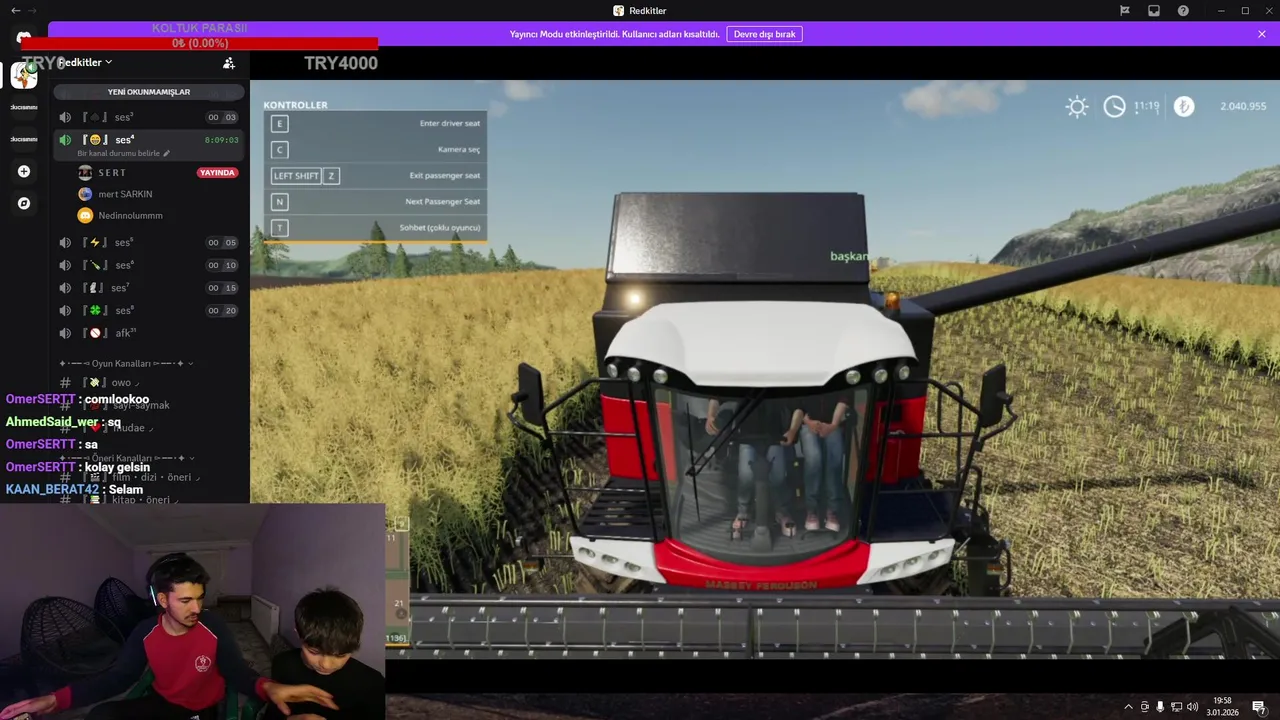Click the invite people icon beside Redkitler
The width and height of the screenshot is (1280, 720).
tap(229, 62)
